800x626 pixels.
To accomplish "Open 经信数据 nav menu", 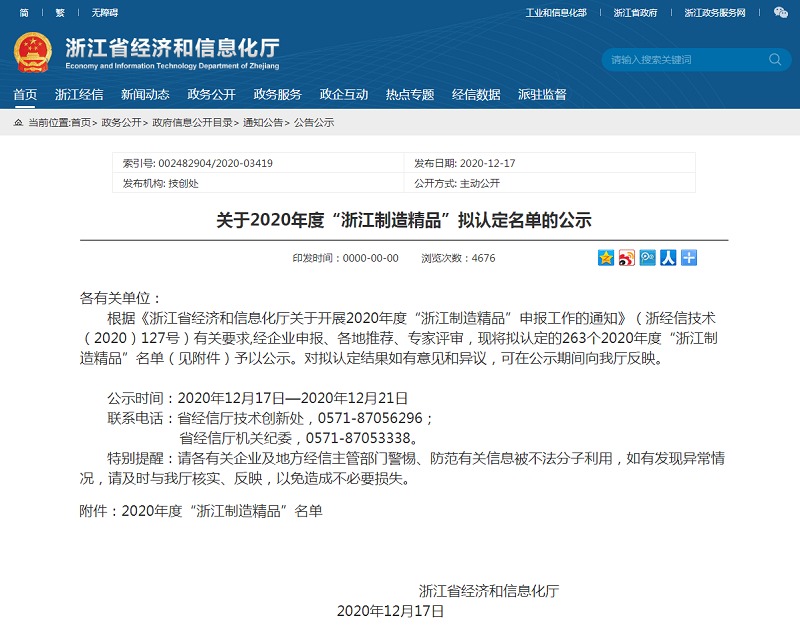I will tap(476, 94).
